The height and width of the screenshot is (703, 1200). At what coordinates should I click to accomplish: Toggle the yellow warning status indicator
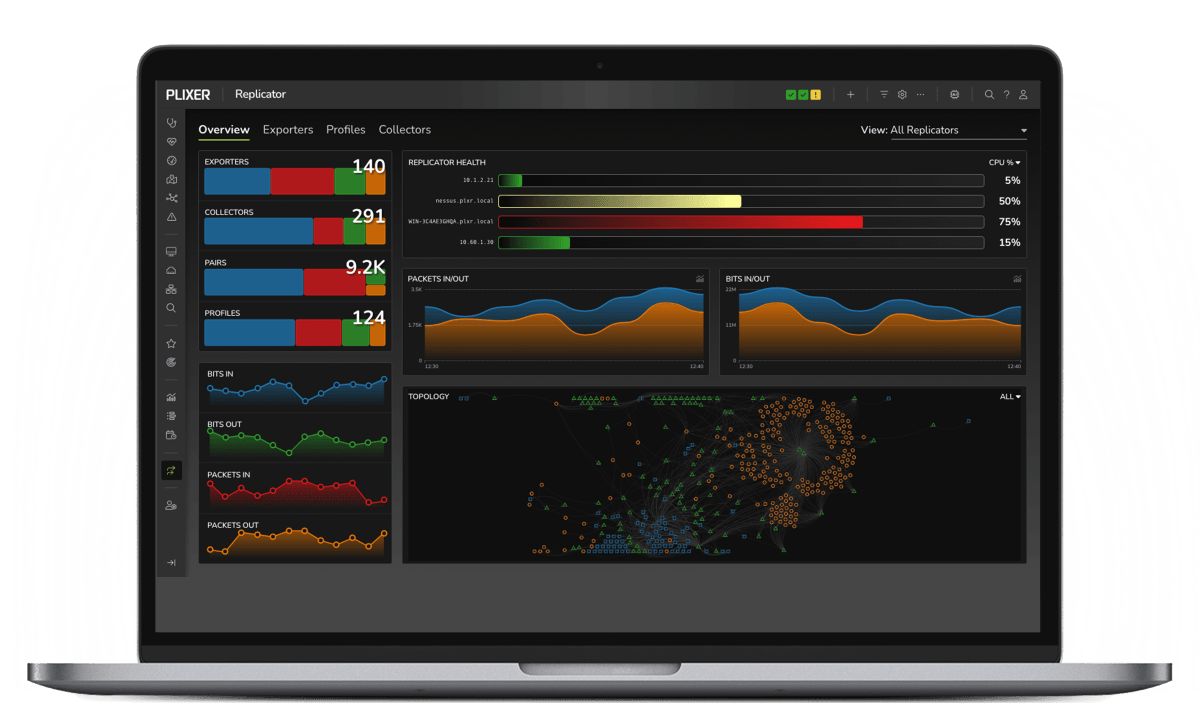tap(815, 94)
